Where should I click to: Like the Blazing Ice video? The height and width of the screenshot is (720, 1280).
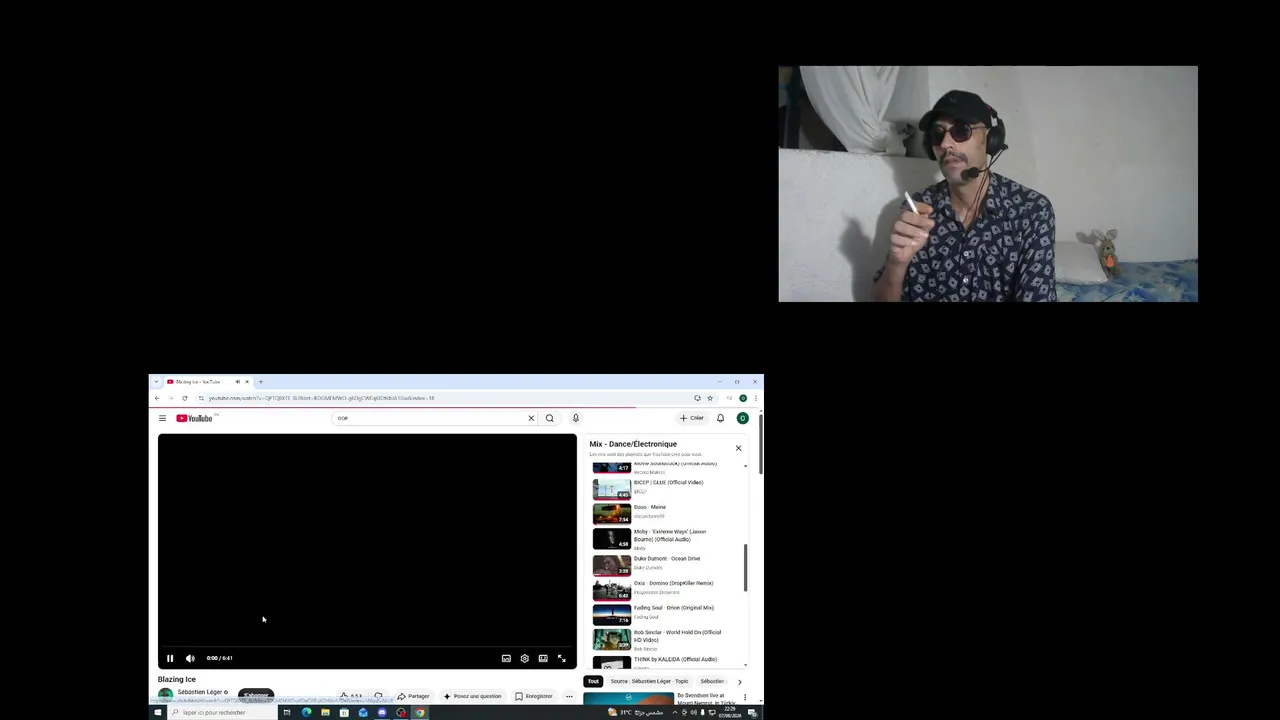[x=350, y=696]
